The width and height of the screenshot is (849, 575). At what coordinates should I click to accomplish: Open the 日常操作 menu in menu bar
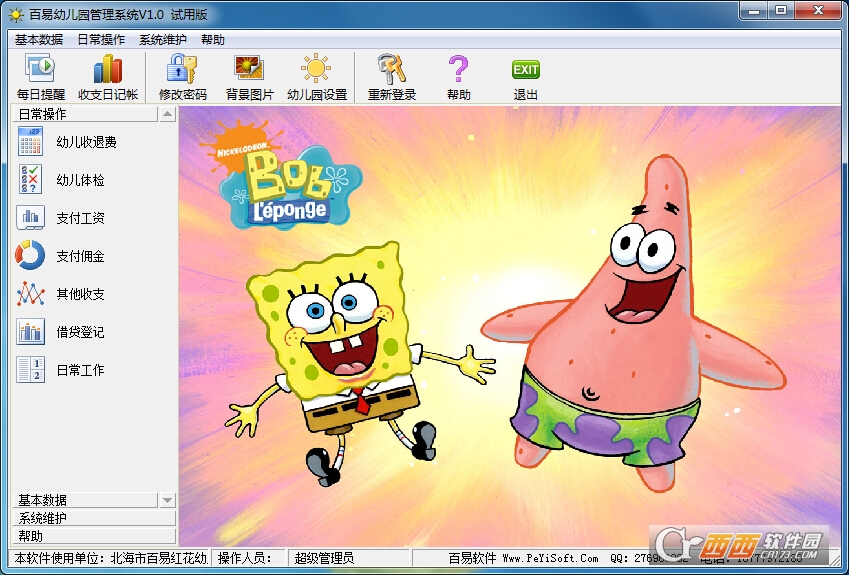(x=101, y=40)
